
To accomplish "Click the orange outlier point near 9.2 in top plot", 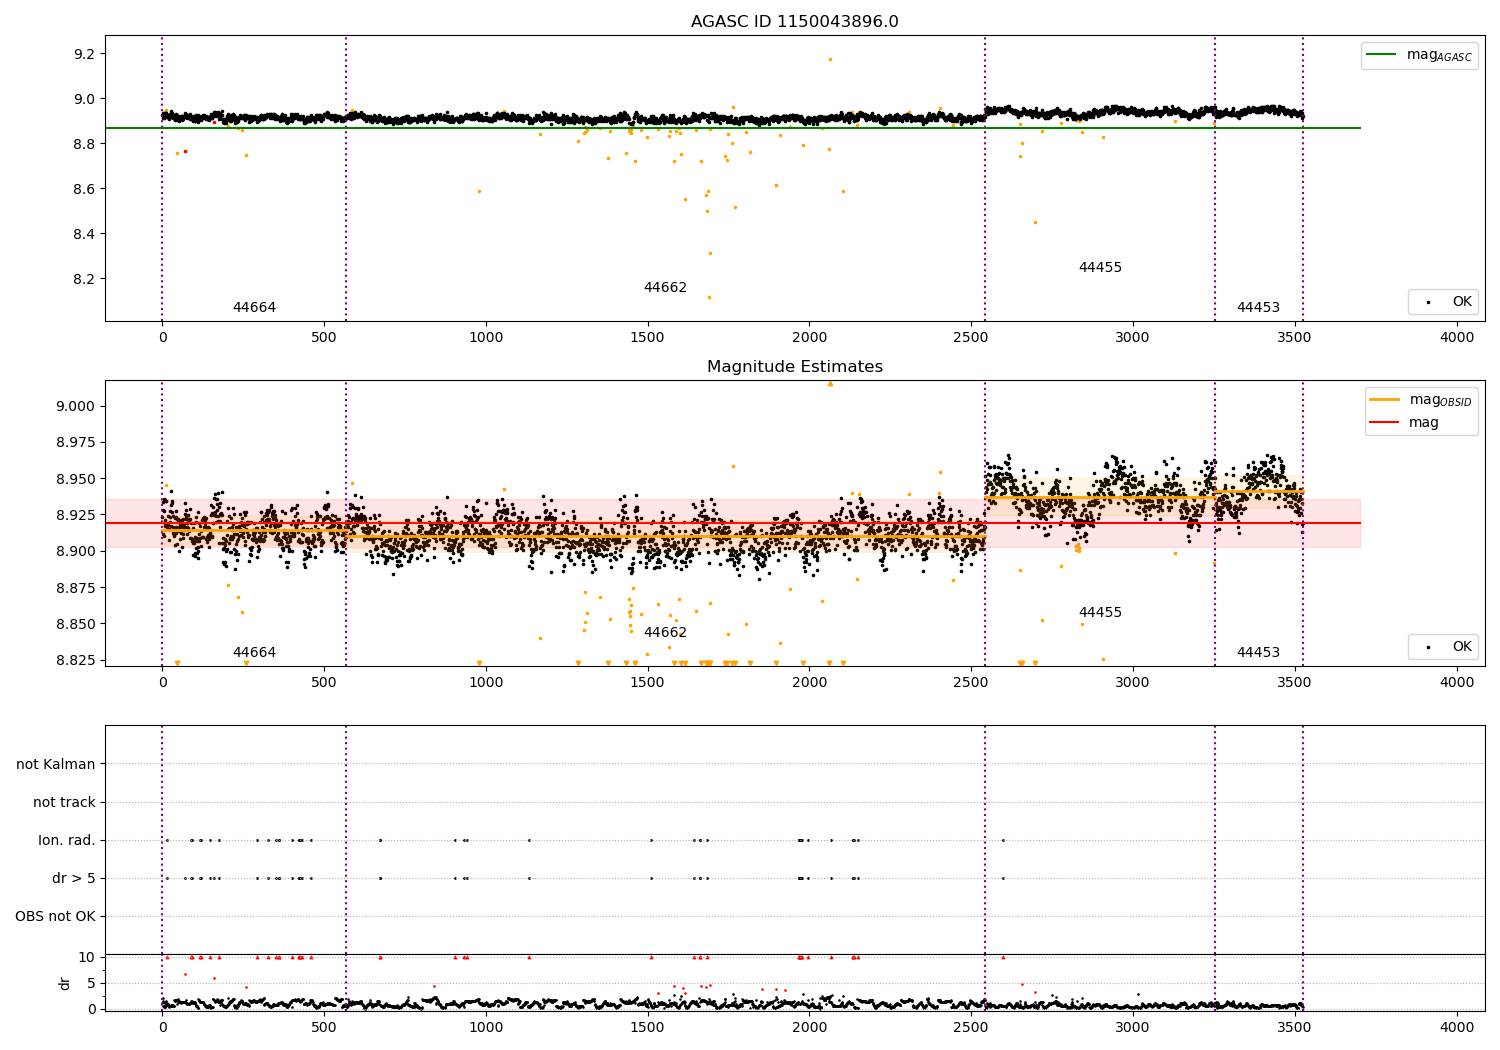I will pyautogui.click(x=830, y=59).
